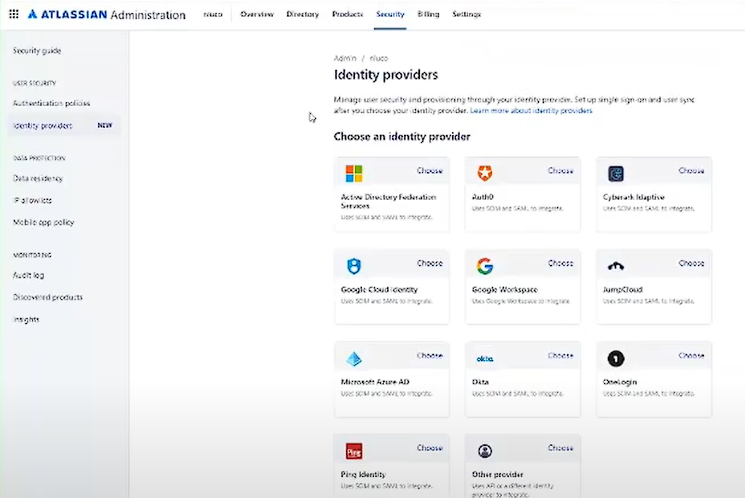745x498 pixels.
Task: Open Mobile app policy in sidebar
Action: [x=43, y=222]
